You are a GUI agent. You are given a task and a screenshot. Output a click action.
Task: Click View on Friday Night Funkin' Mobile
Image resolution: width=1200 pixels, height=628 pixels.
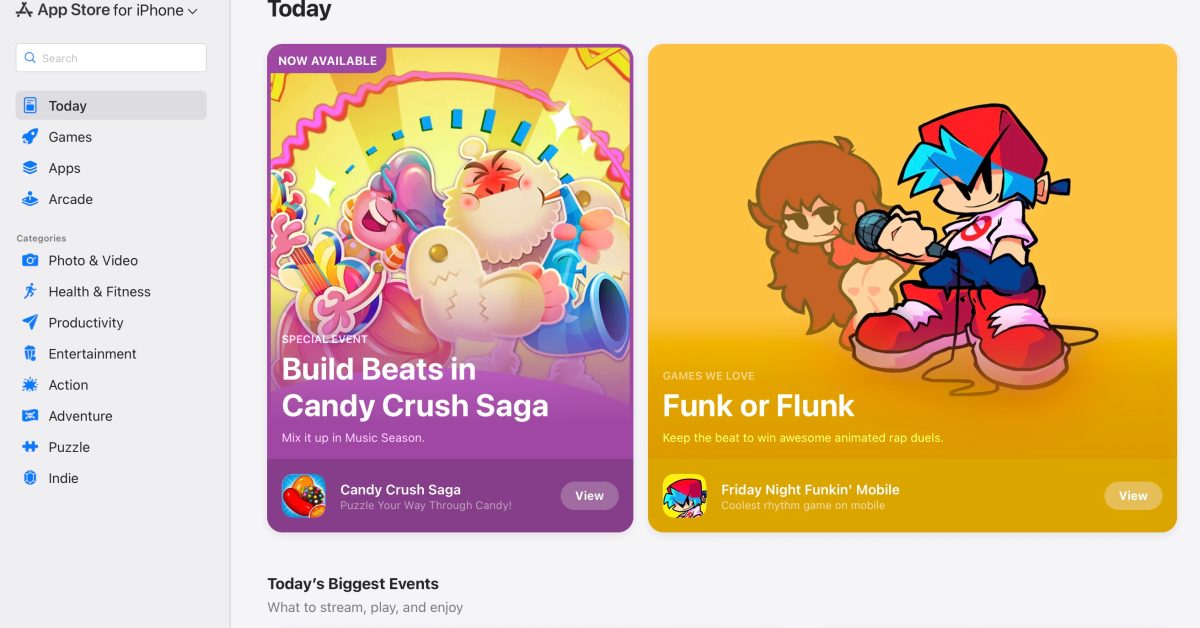(x=1132, y=496)
